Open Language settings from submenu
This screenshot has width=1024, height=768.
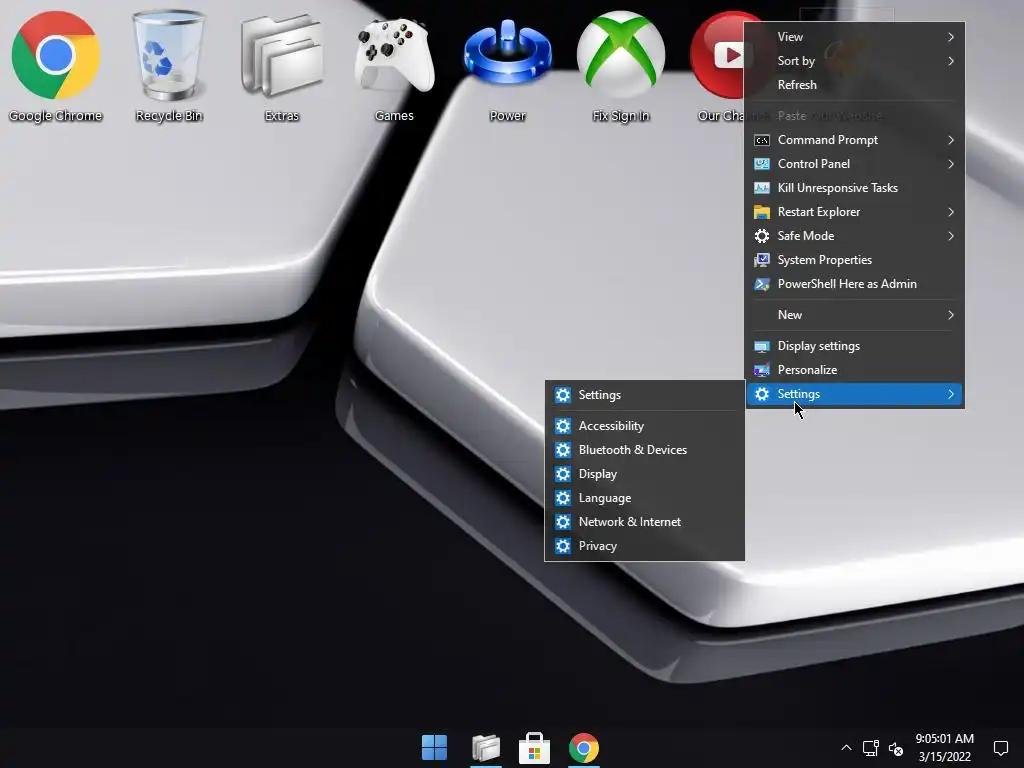coord(645,498)
